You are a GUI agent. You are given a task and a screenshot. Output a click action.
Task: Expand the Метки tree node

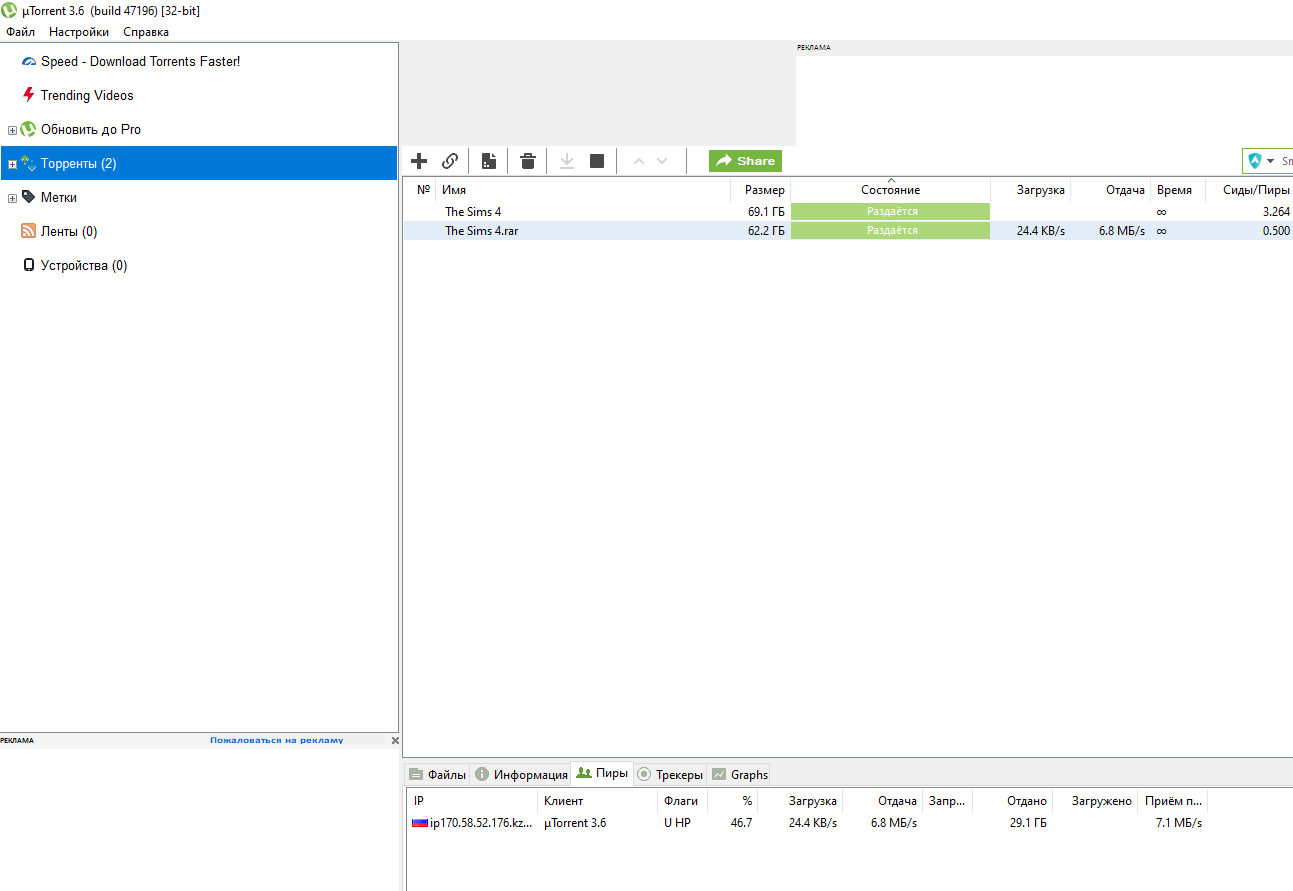click(x=12, y=198)
